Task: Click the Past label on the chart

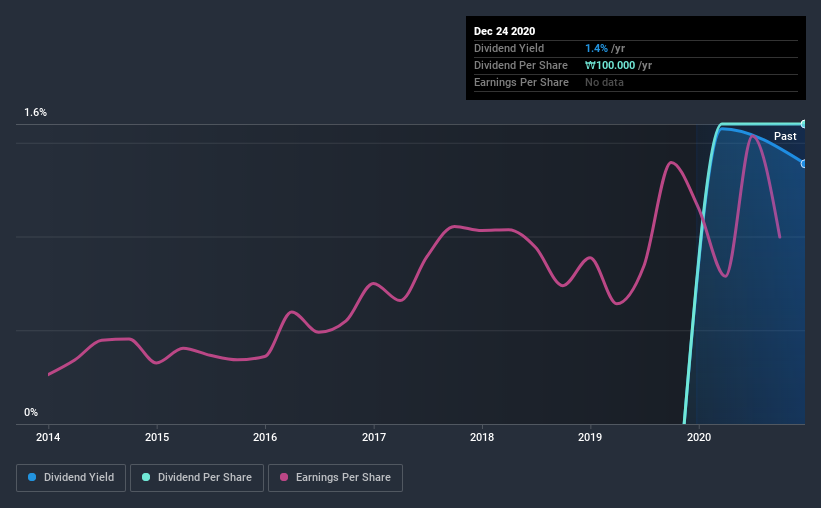Action: point(785,136)
